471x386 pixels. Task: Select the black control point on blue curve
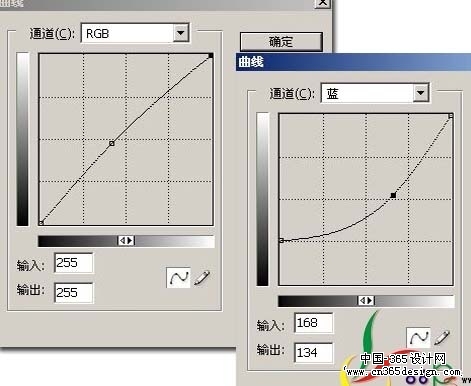click(393, 195)
